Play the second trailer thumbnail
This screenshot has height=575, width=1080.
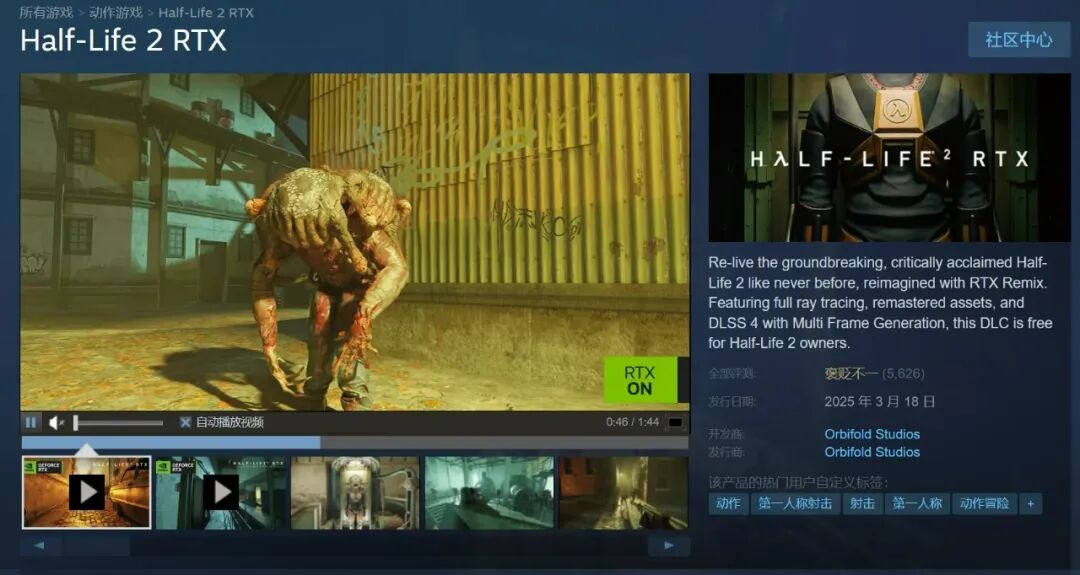point(221,492)
